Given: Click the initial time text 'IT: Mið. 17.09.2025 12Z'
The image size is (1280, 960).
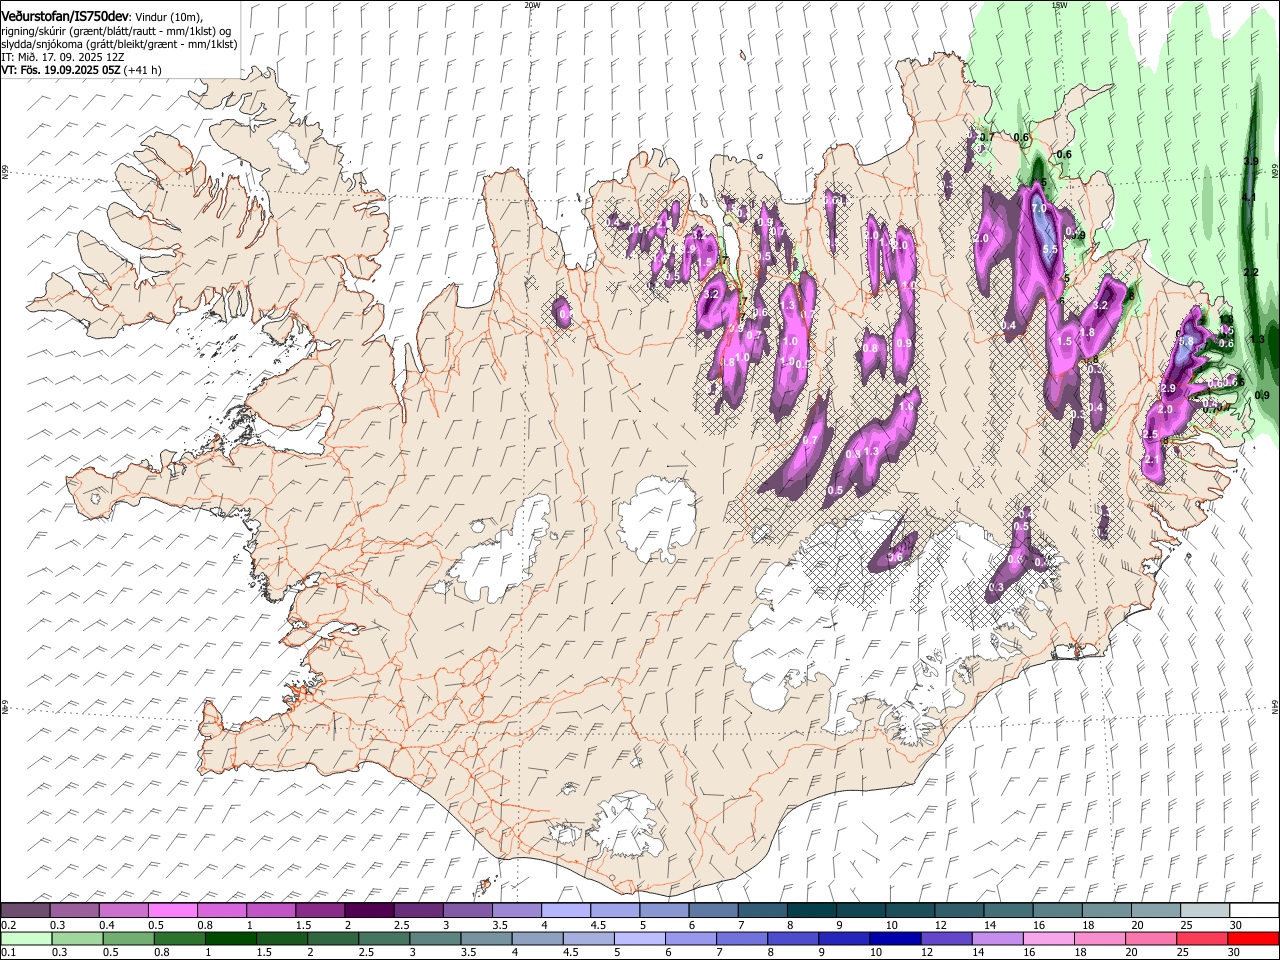Looking at the screenshot, I should point(62,57).
